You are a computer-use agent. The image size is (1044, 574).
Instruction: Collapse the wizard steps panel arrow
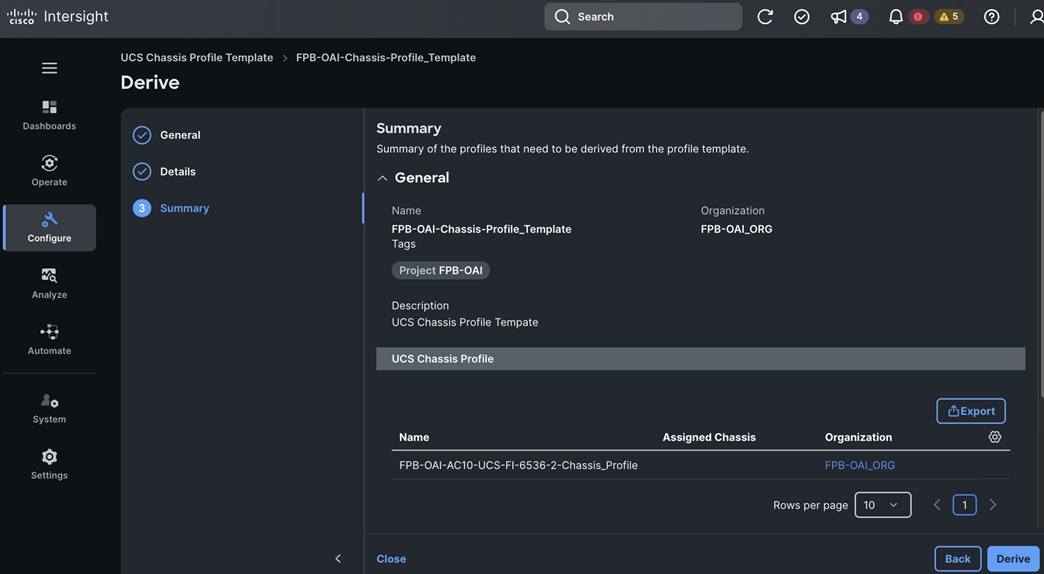tap(338, 559)
